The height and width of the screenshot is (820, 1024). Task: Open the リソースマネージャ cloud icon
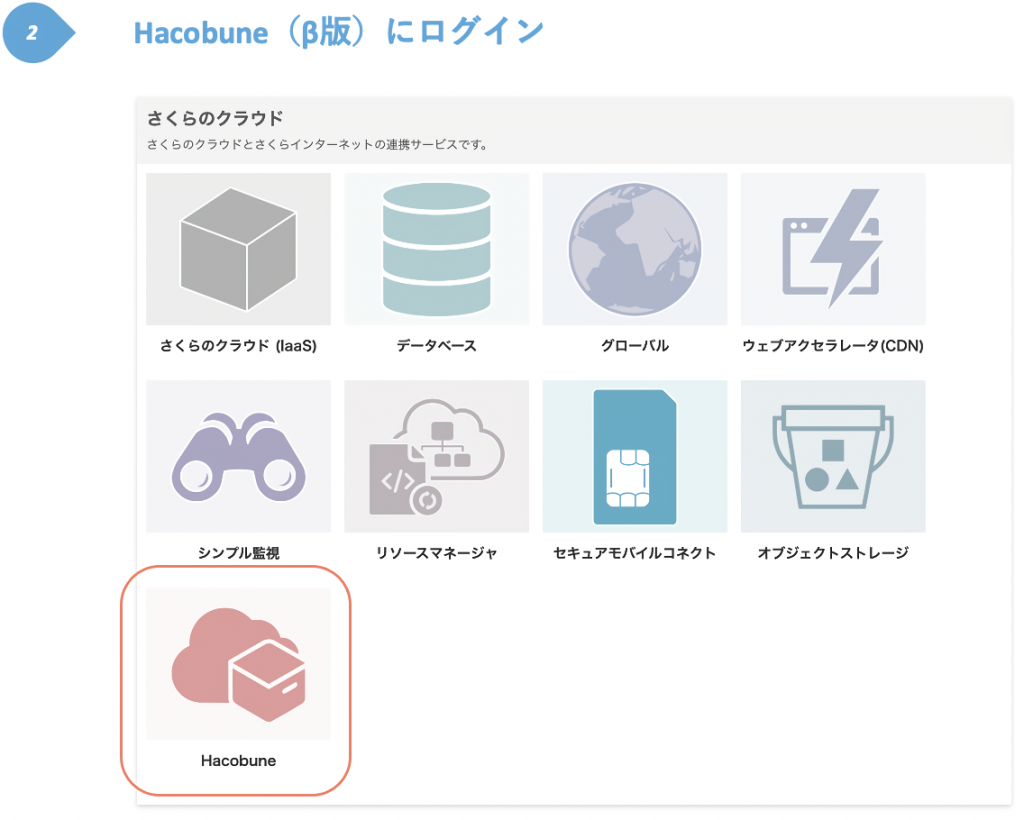436,456
